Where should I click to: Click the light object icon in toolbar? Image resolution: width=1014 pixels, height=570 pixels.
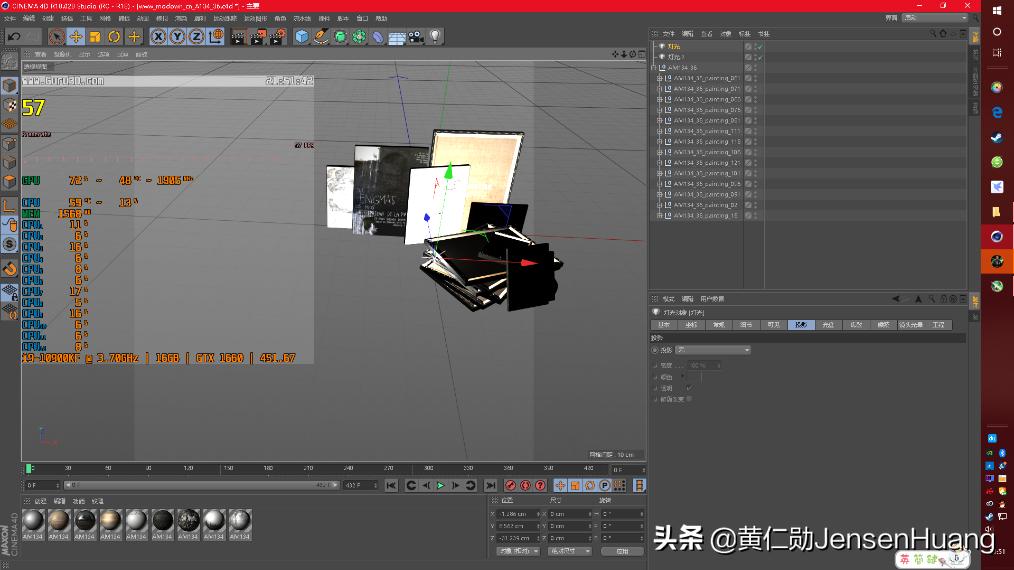tap(435, 37)
